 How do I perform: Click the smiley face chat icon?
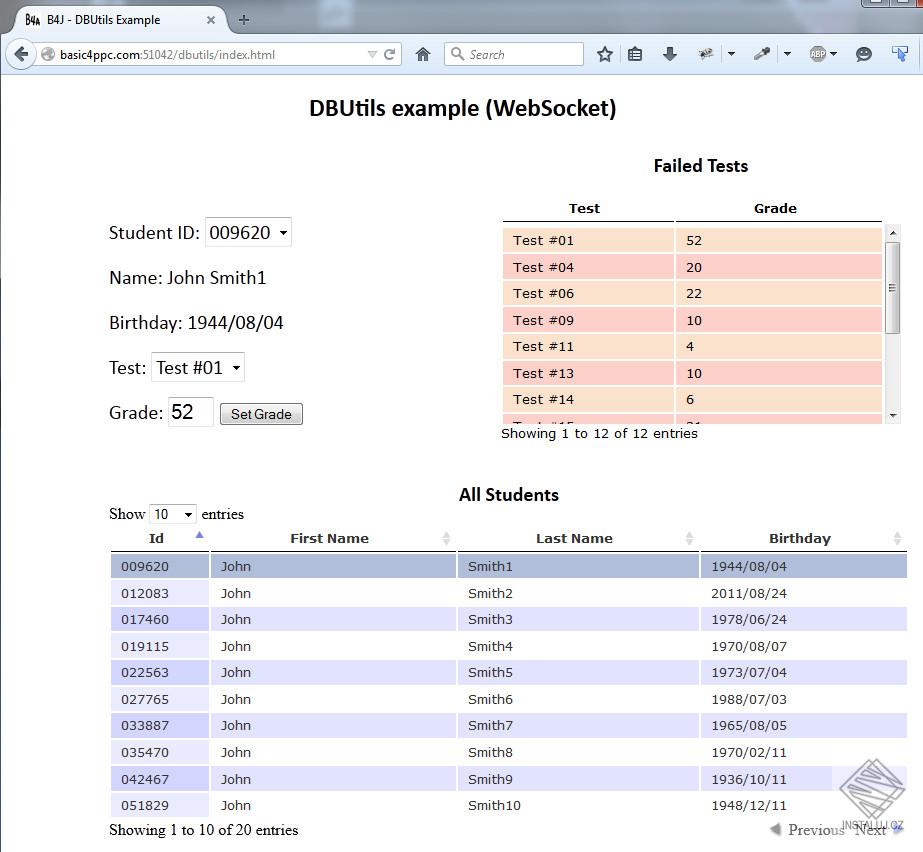pyautogui.click(x=864, y=54)
